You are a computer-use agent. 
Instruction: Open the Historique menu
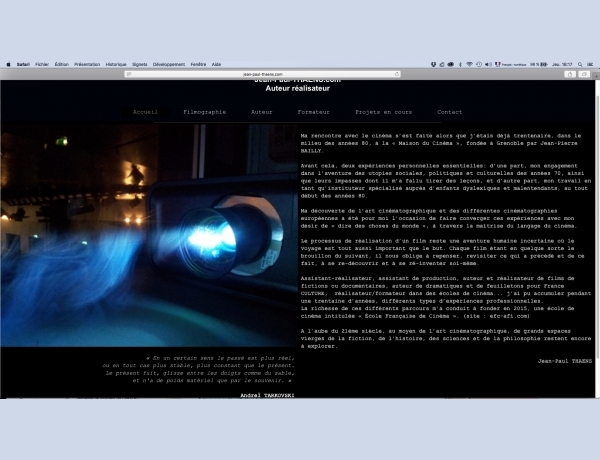116,64
